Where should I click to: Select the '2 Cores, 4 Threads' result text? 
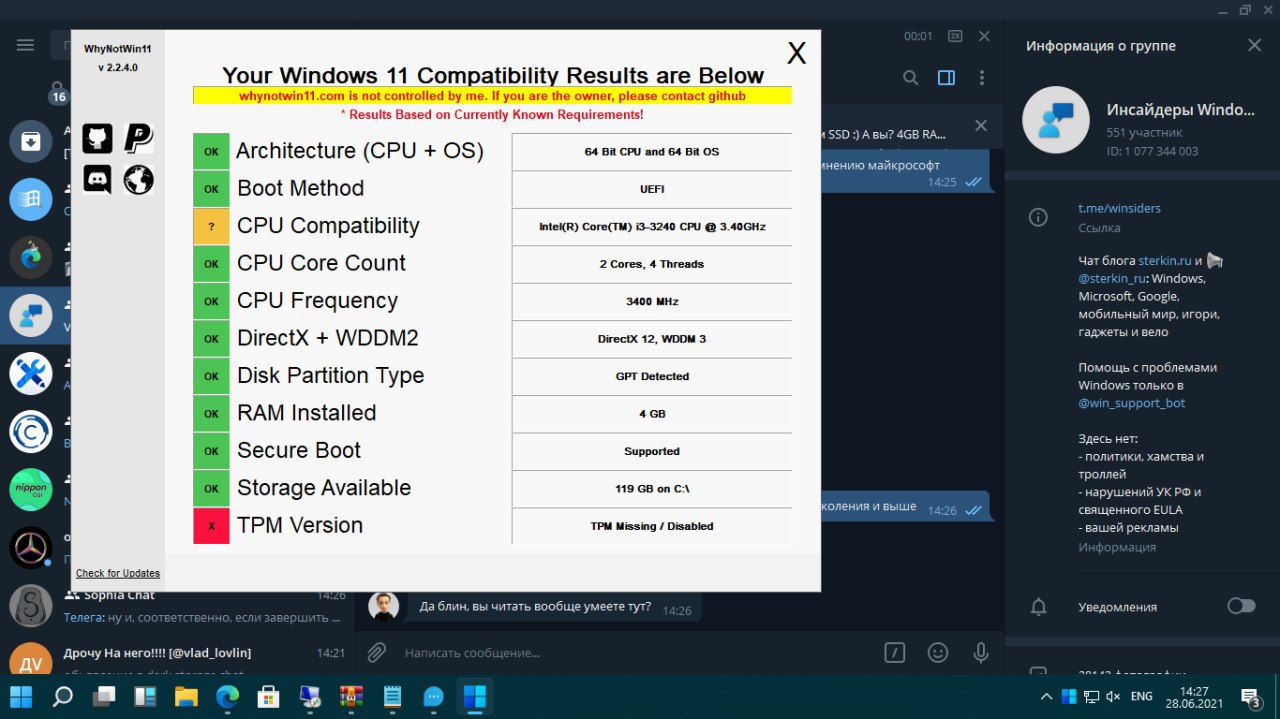pos(652,264)
